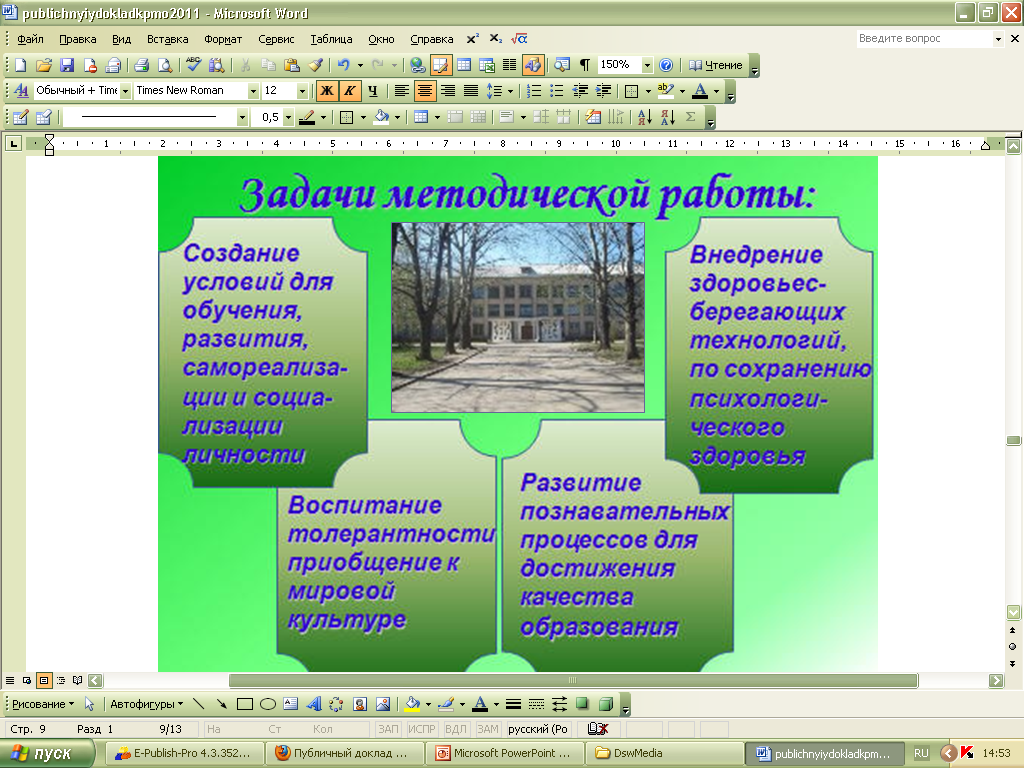
Task: Justify the paragraph text
Action: (471, 91)
